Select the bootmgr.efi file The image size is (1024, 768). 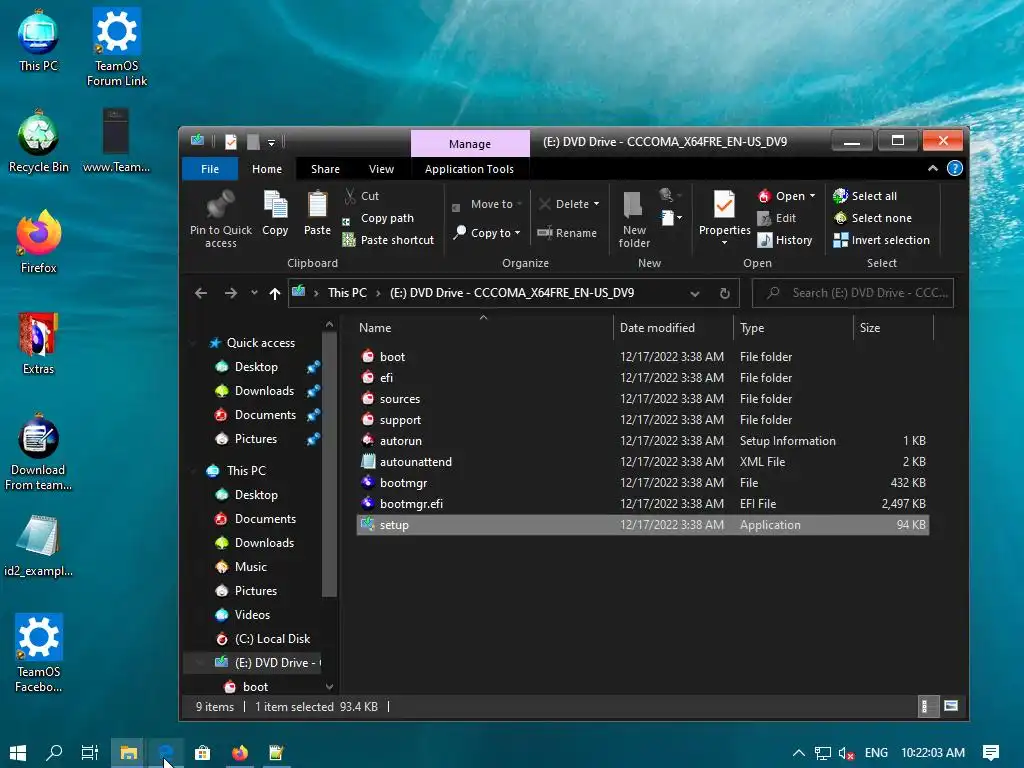(643, 504)
